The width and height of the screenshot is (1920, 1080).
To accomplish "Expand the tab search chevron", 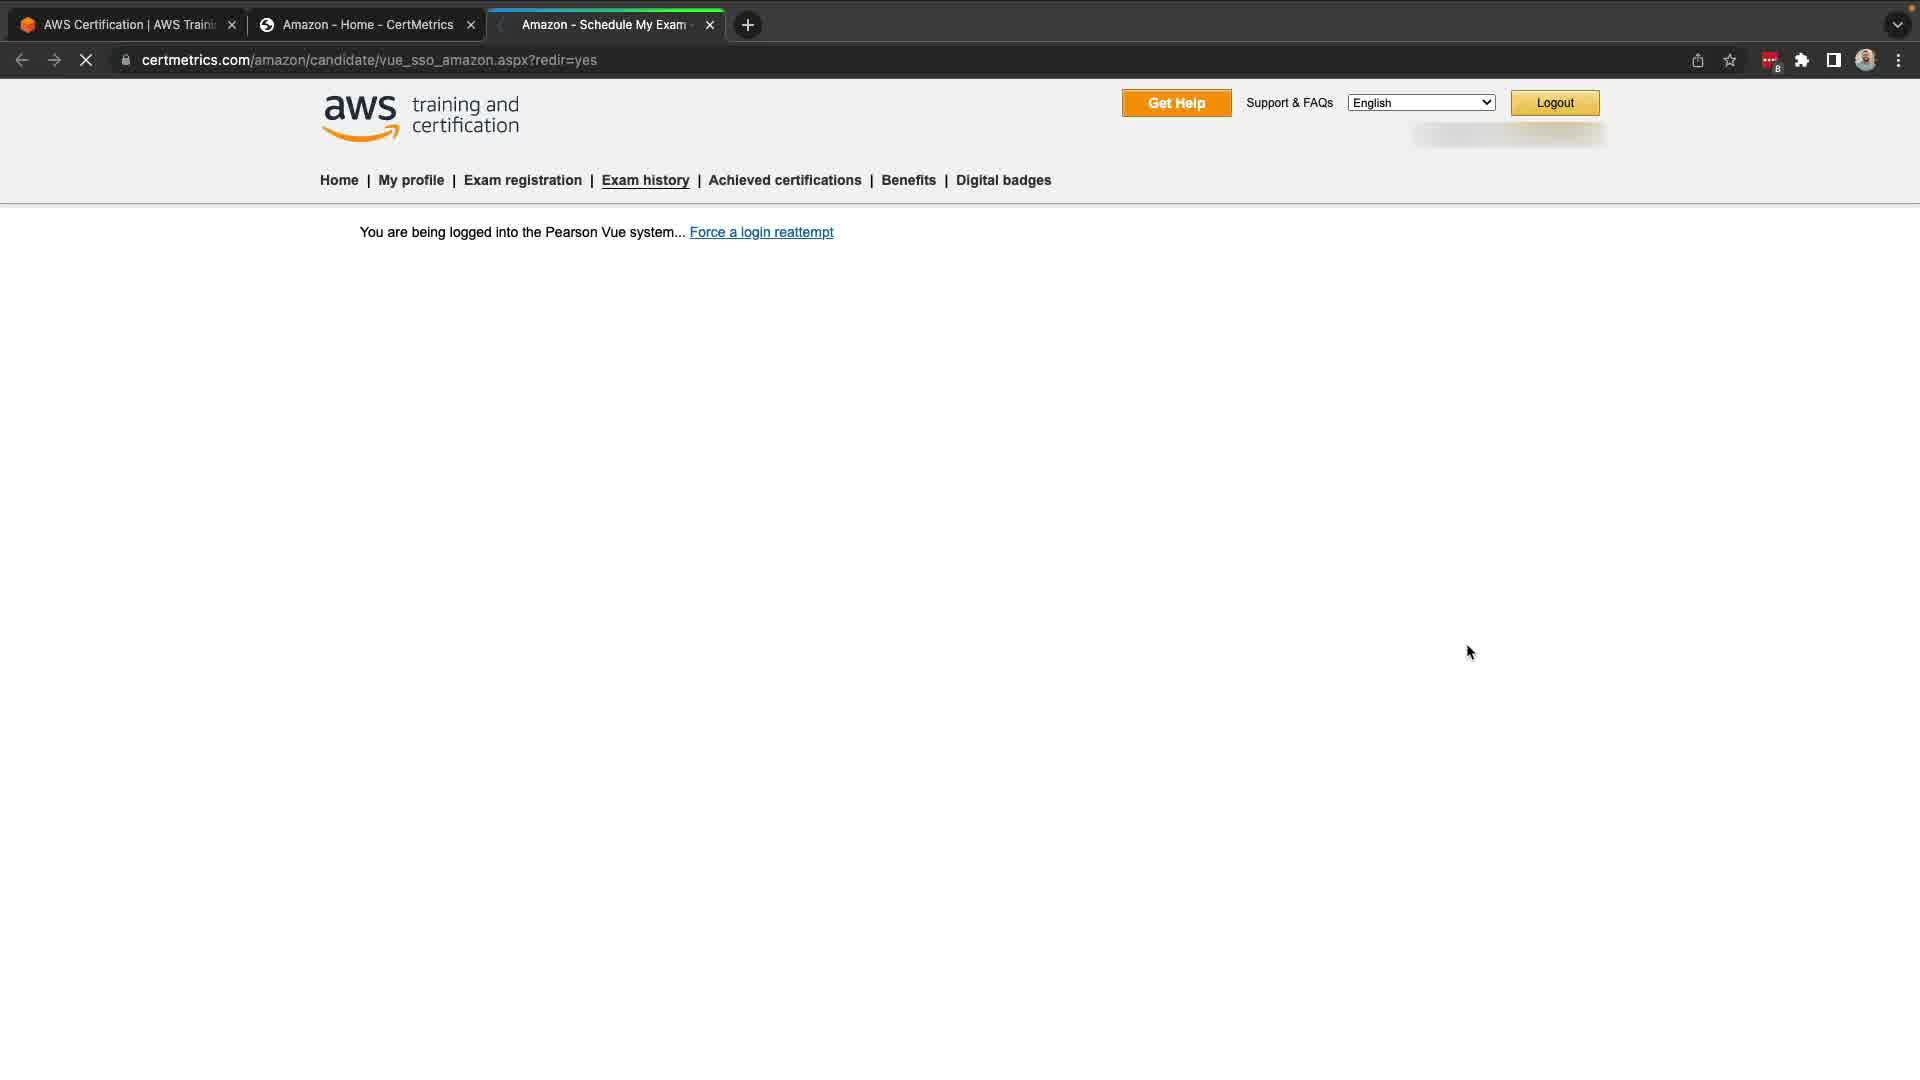I will point(1897,25).
